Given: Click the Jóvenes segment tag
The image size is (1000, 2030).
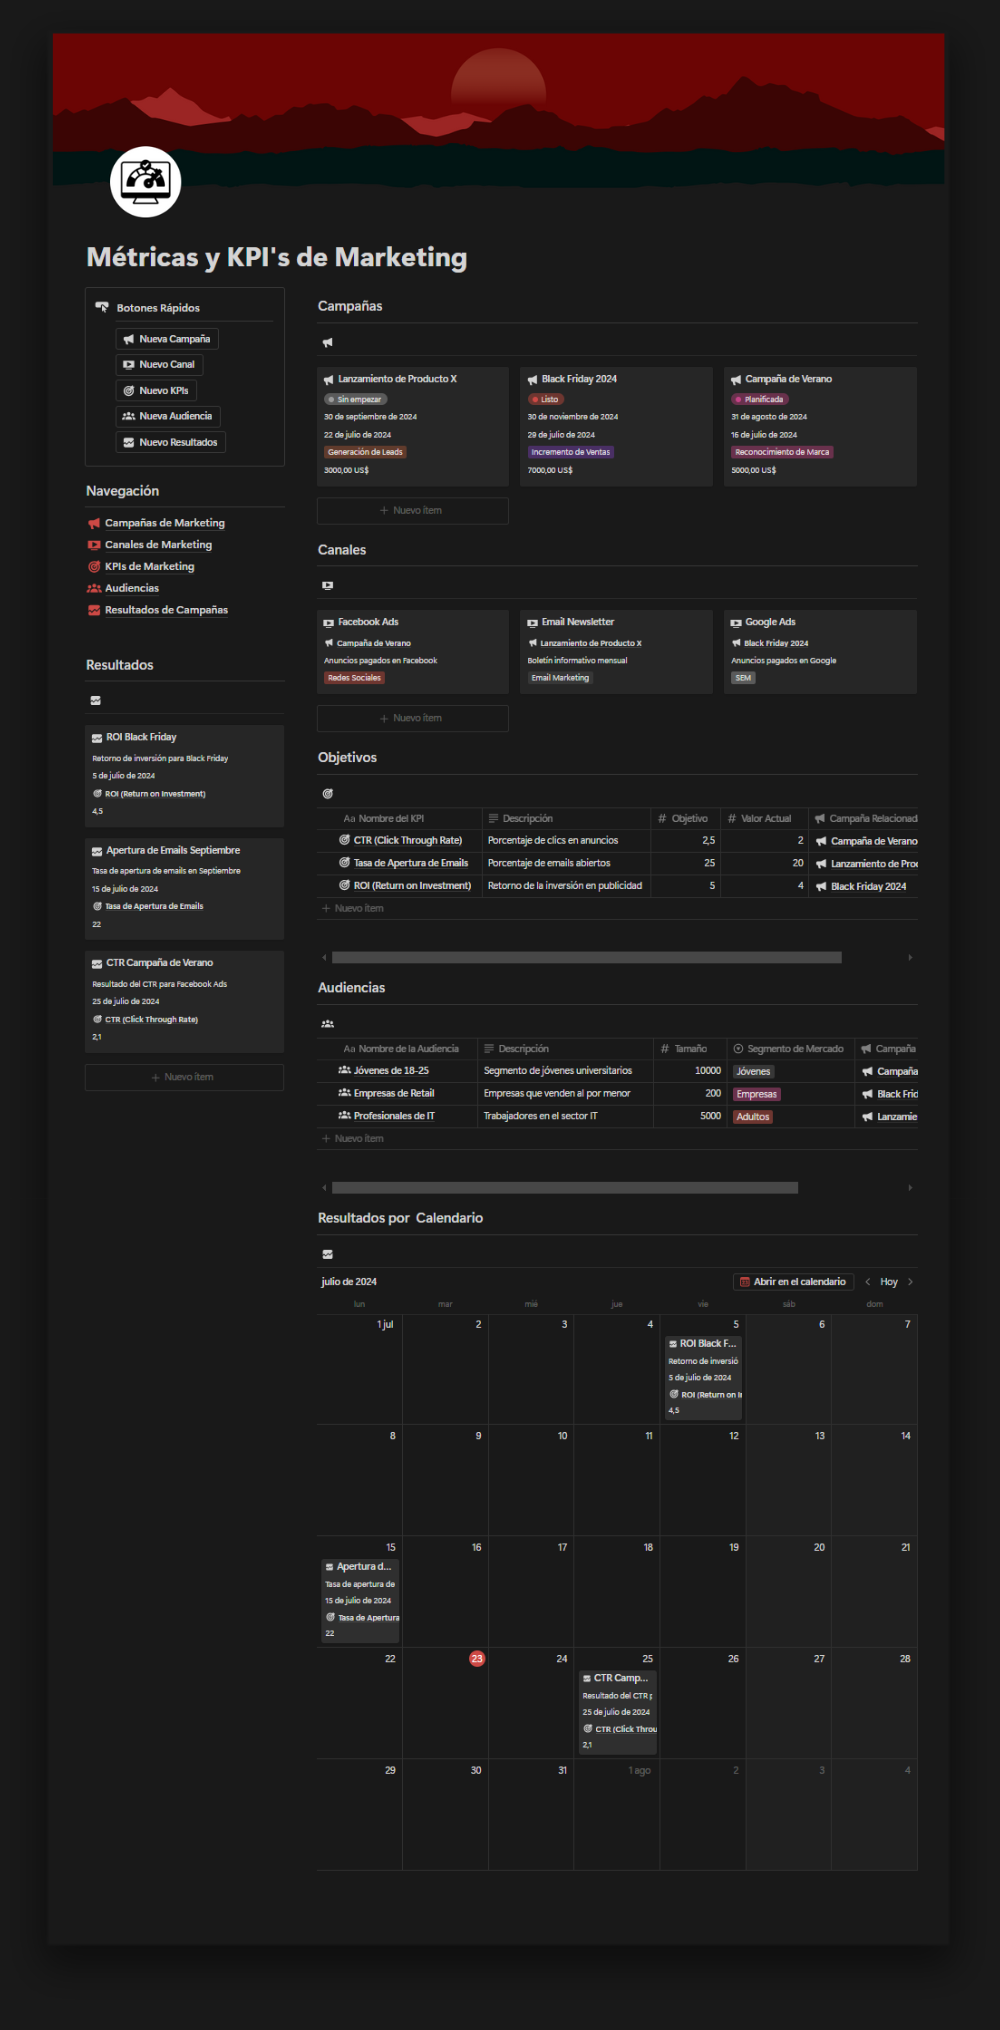Looking at the screenshot, I should (x=754, y=1072).
